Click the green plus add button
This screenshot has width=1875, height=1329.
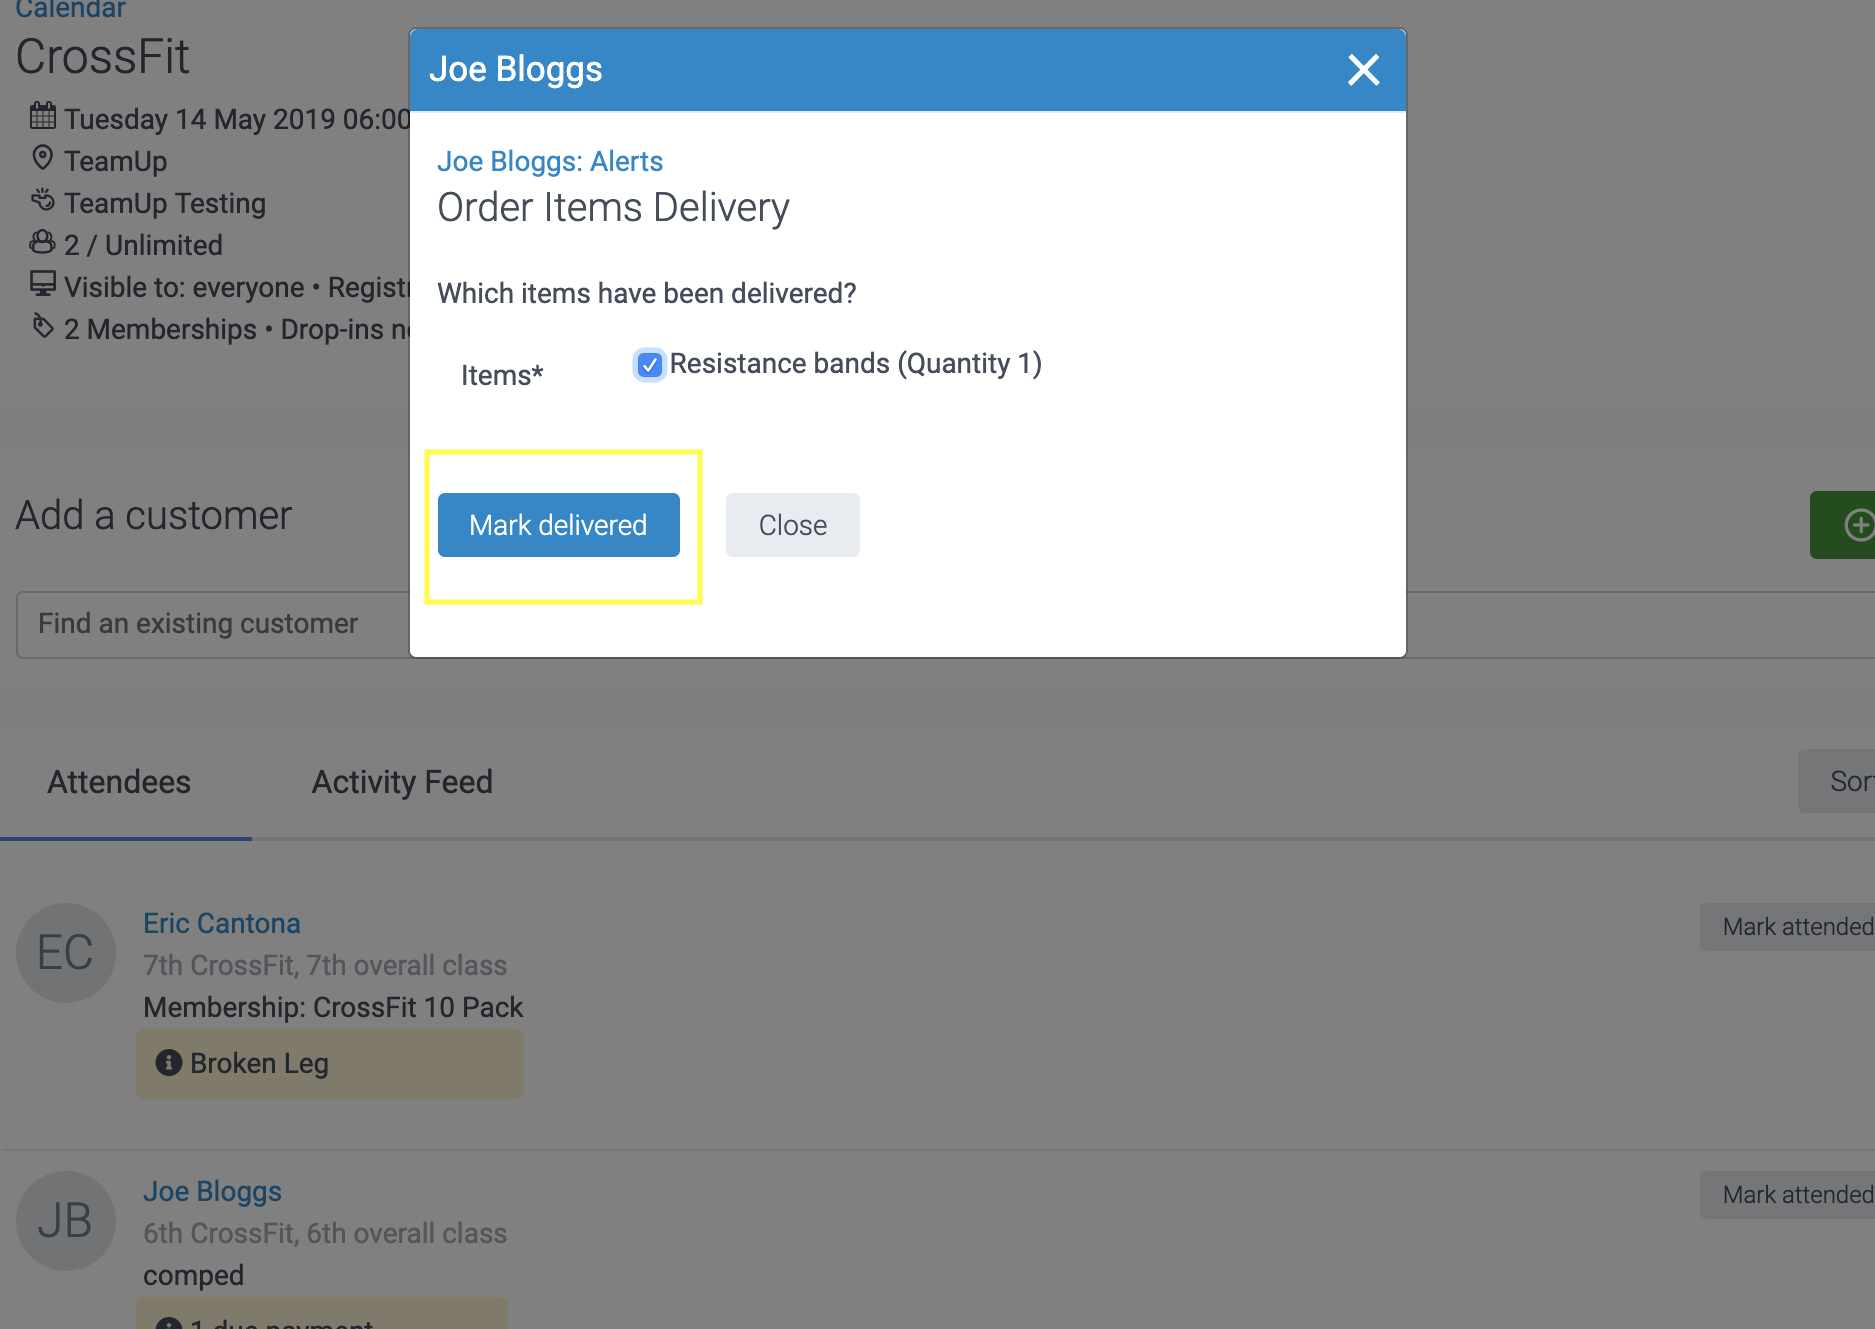click(1856, 525)
